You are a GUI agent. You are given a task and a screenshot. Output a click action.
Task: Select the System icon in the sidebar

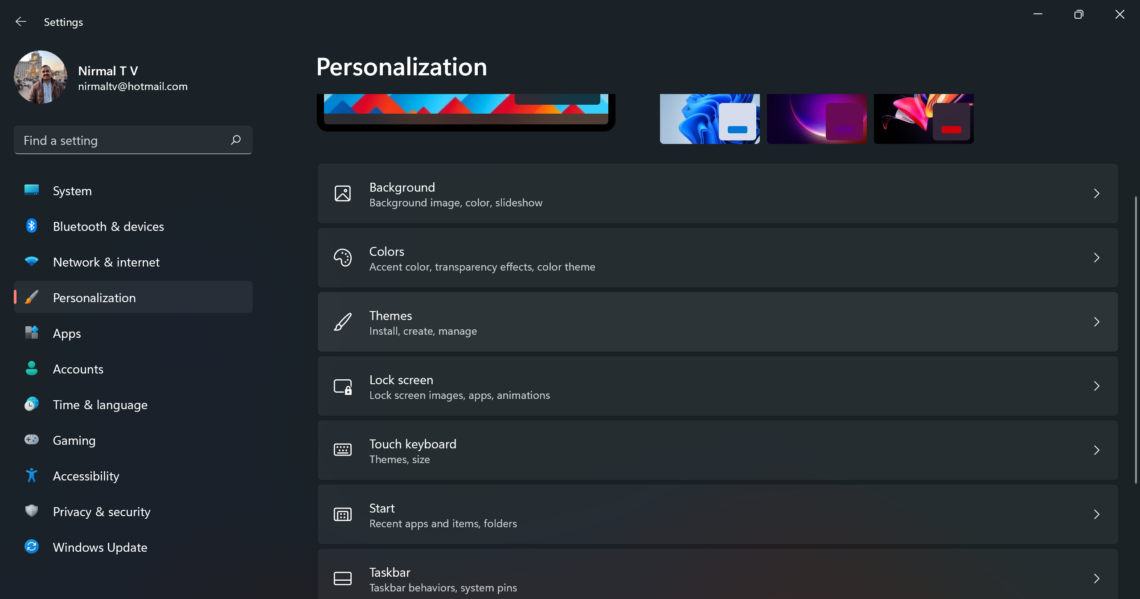click(x=32, y=190)
